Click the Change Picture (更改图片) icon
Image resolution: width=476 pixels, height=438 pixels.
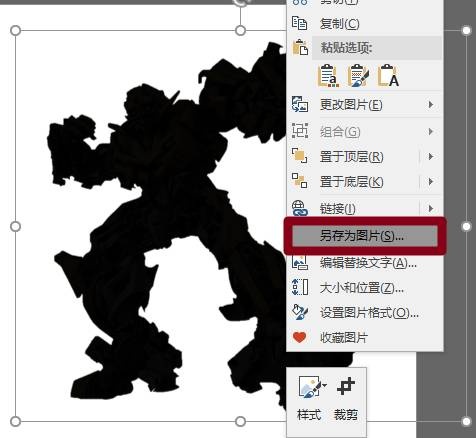300,104
